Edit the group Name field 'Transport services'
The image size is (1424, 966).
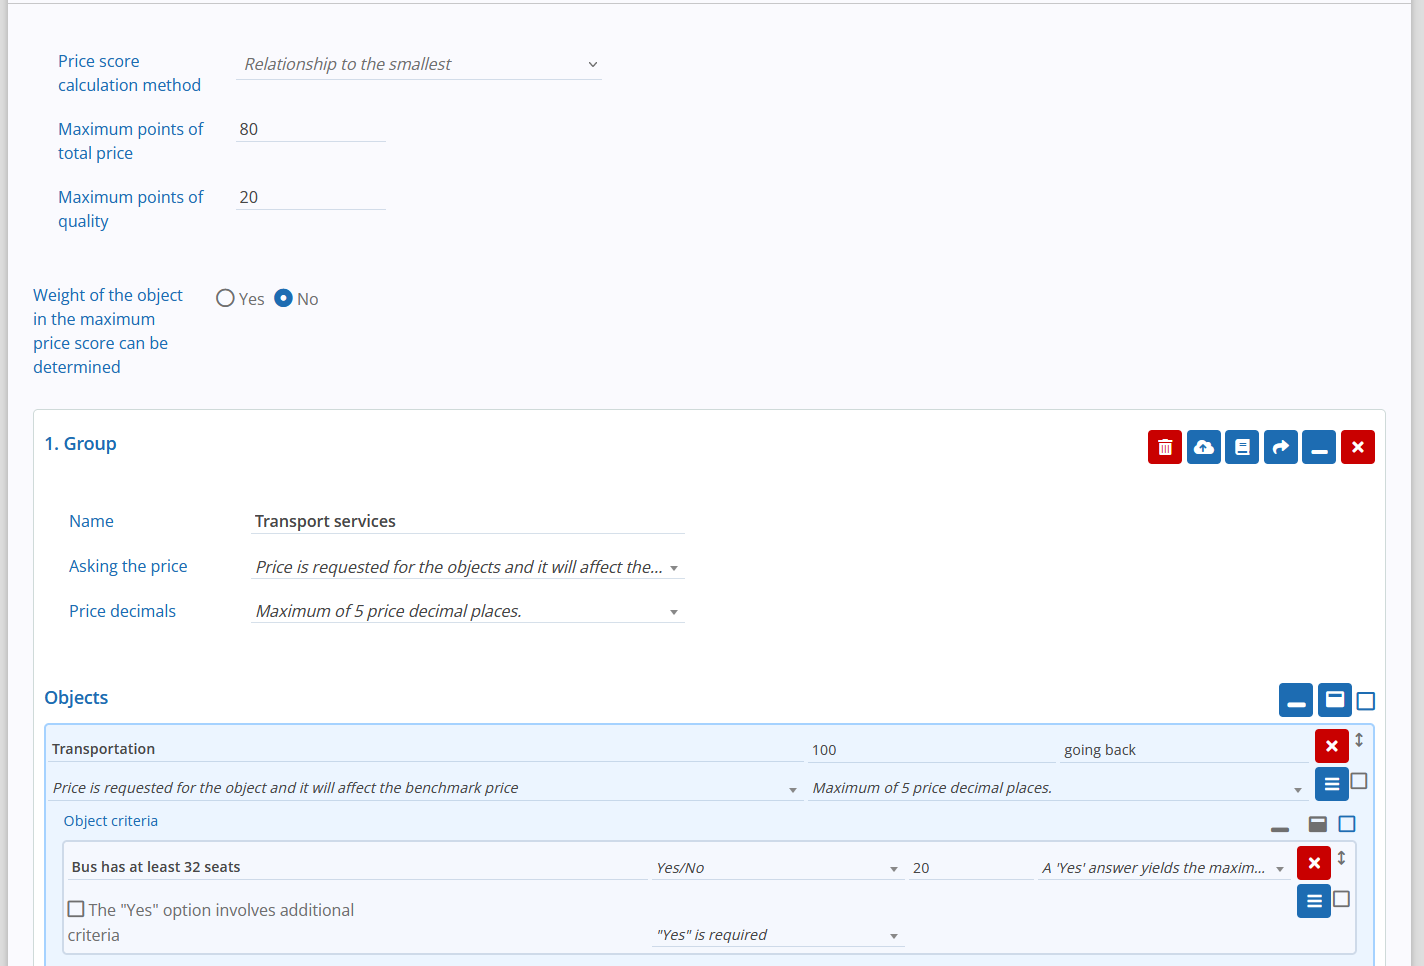(468, 521)
